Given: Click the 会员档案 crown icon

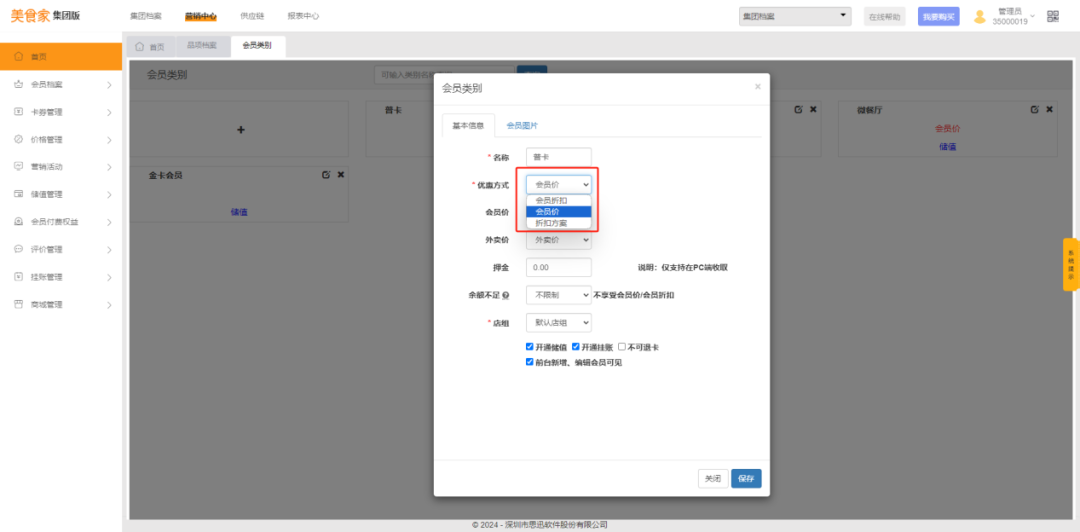Looking at the screenshot, I should pyautogui.click(x=19, y=84).
